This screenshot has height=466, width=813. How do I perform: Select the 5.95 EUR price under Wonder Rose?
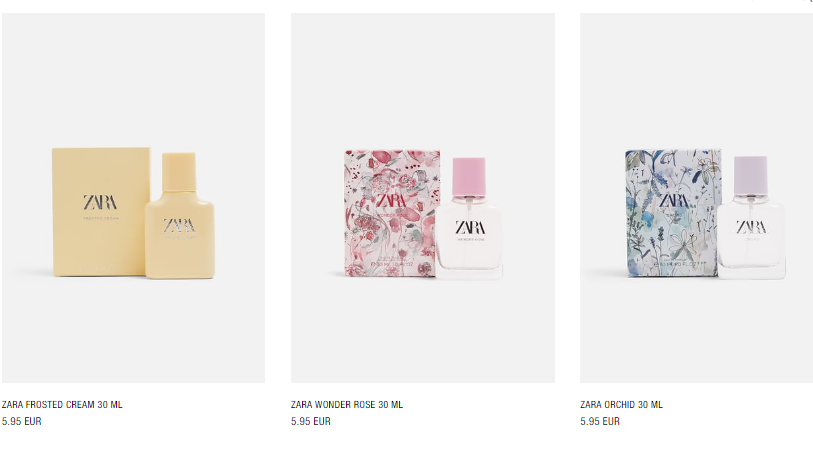point(311,421)
